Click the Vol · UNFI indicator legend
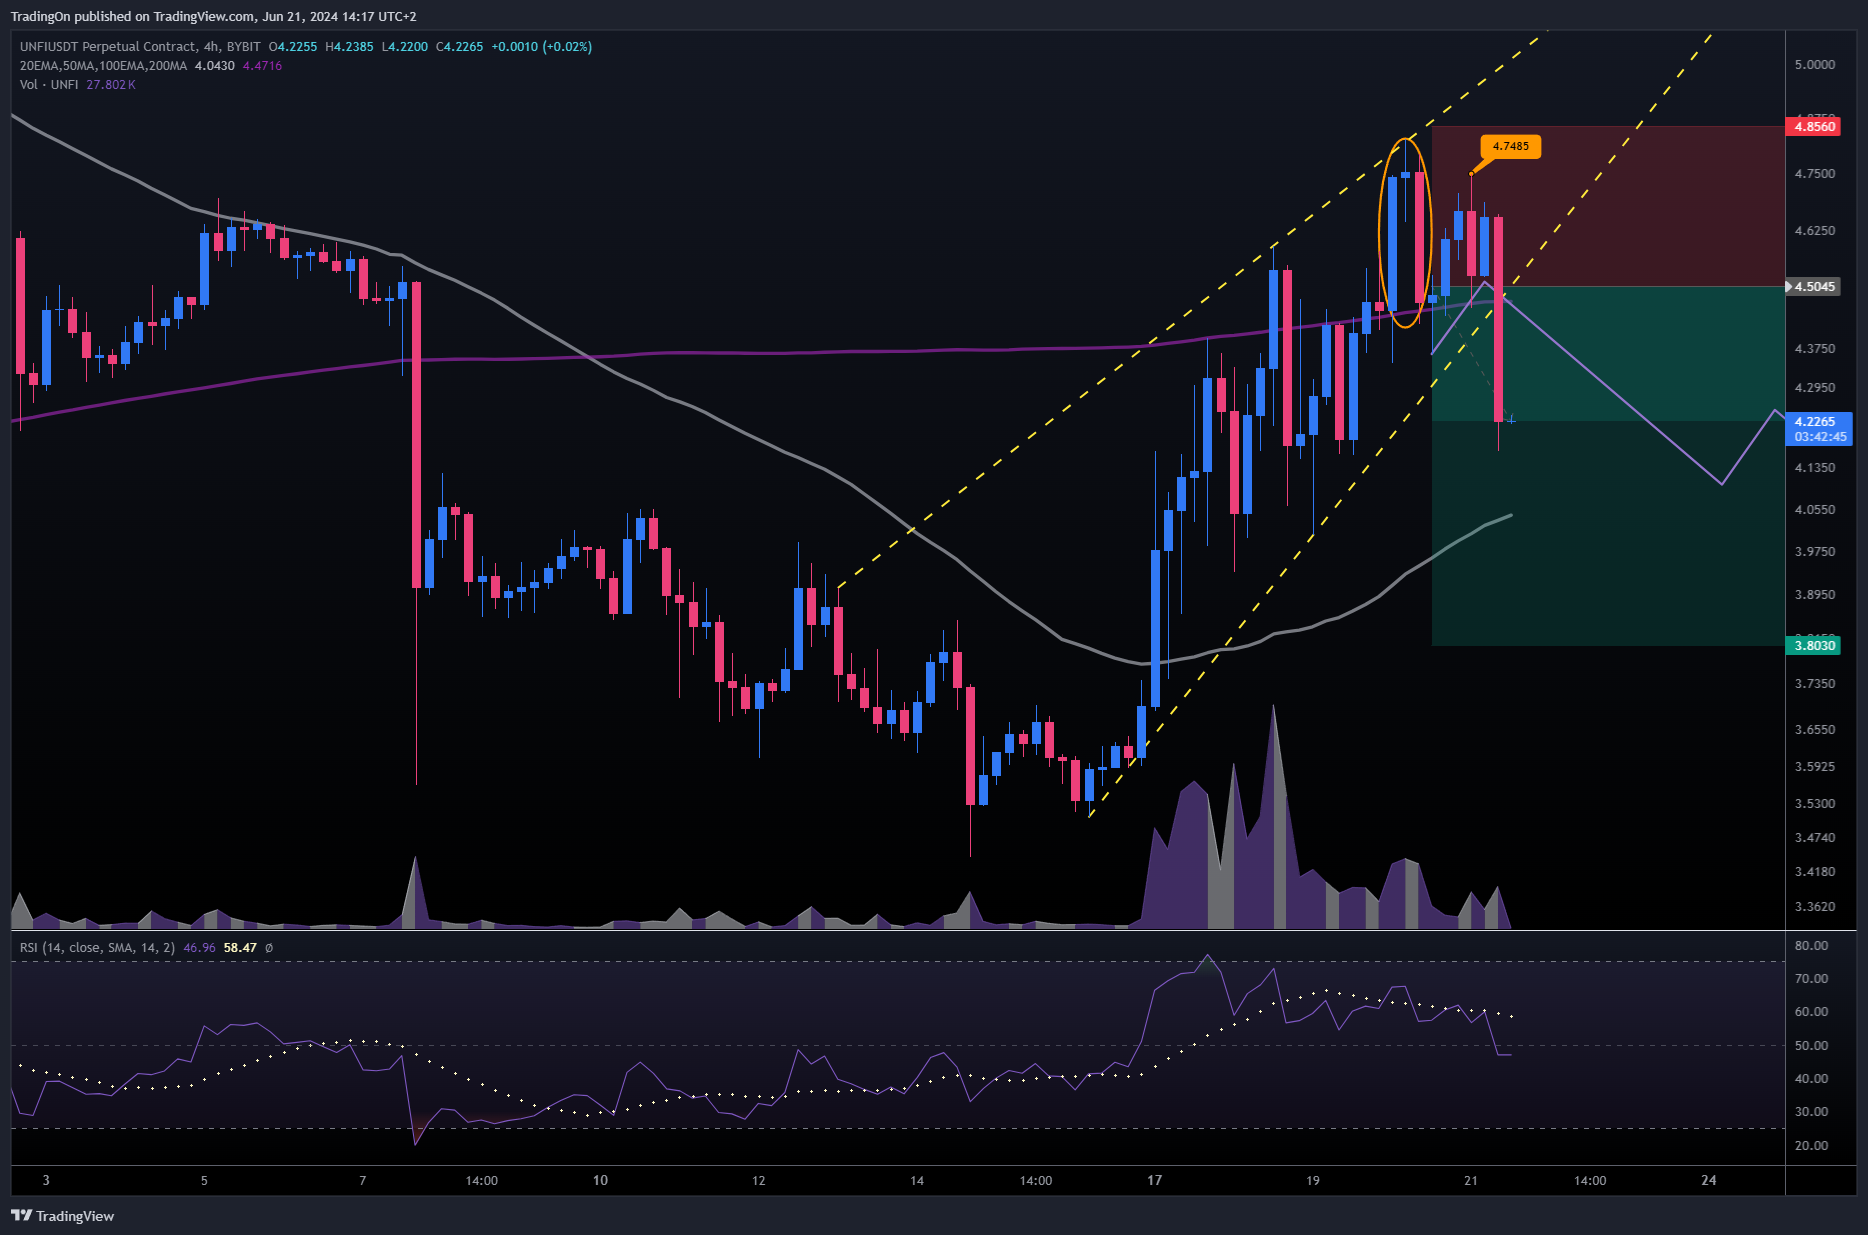The width and height of the screenshot is (1868, 1235). coord(49,84)
